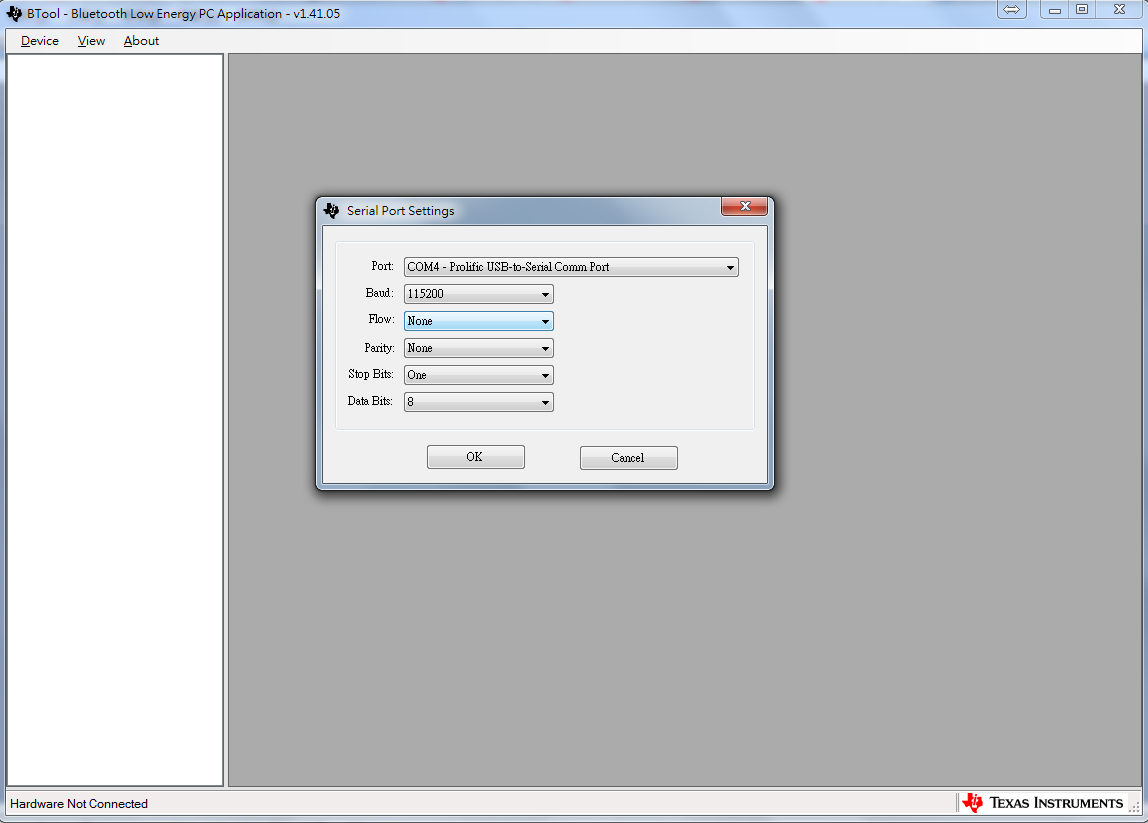Click the 'Baud:' label
The width and height of the screenshot is (1148, 823).
pos(379,293)
